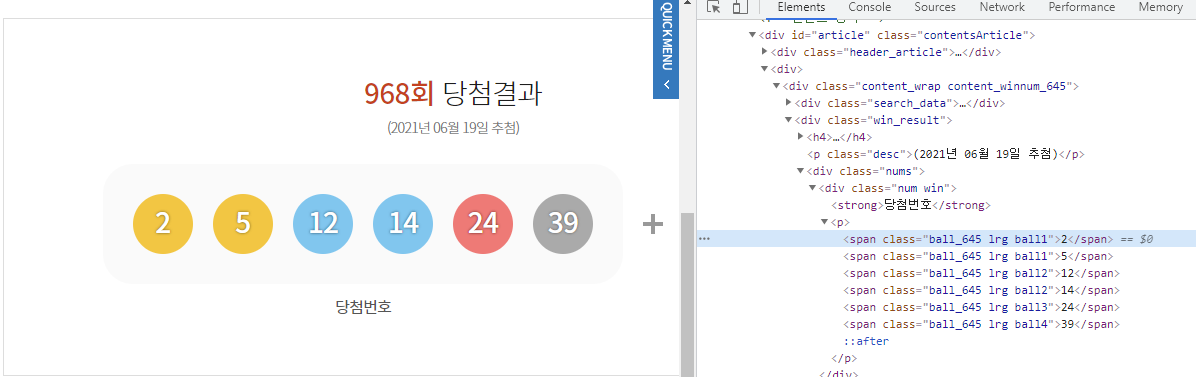Select the highlighted span line with value 2
The height and width of the screenshot is (377, 1196).
pos(946,239)
